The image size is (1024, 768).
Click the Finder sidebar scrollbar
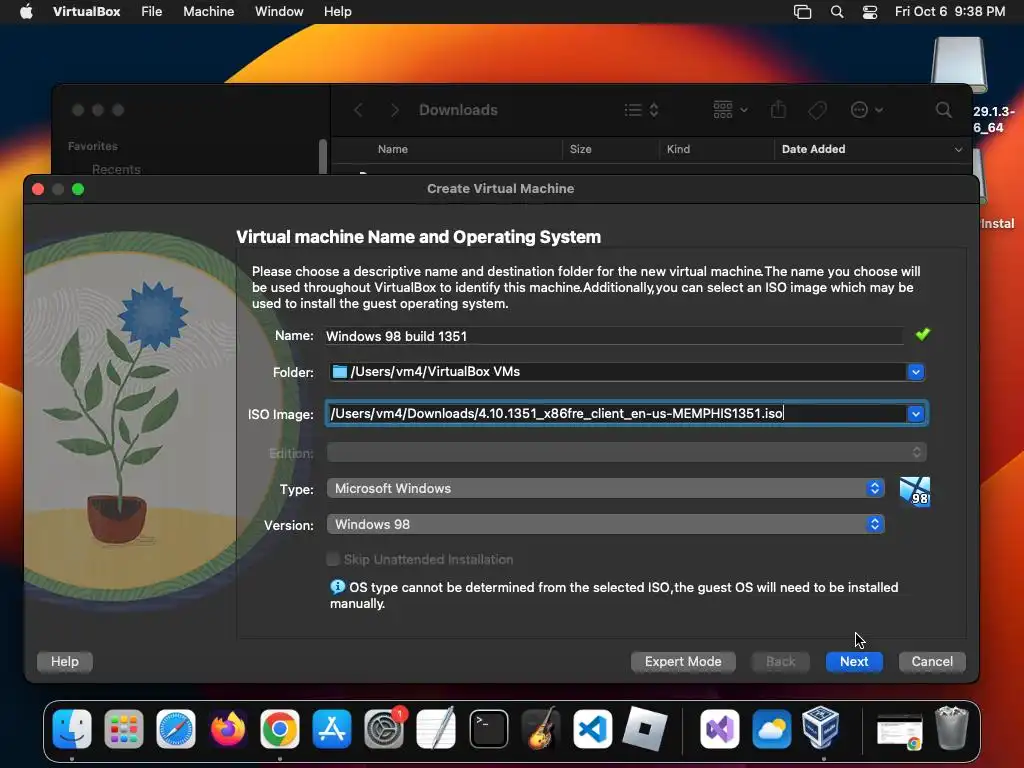323,157
